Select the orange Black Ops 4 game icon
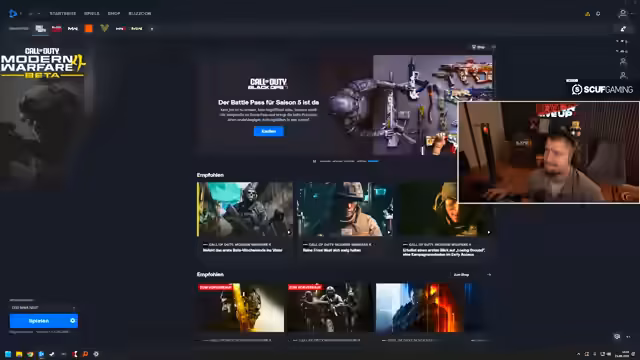 (89, 29)
